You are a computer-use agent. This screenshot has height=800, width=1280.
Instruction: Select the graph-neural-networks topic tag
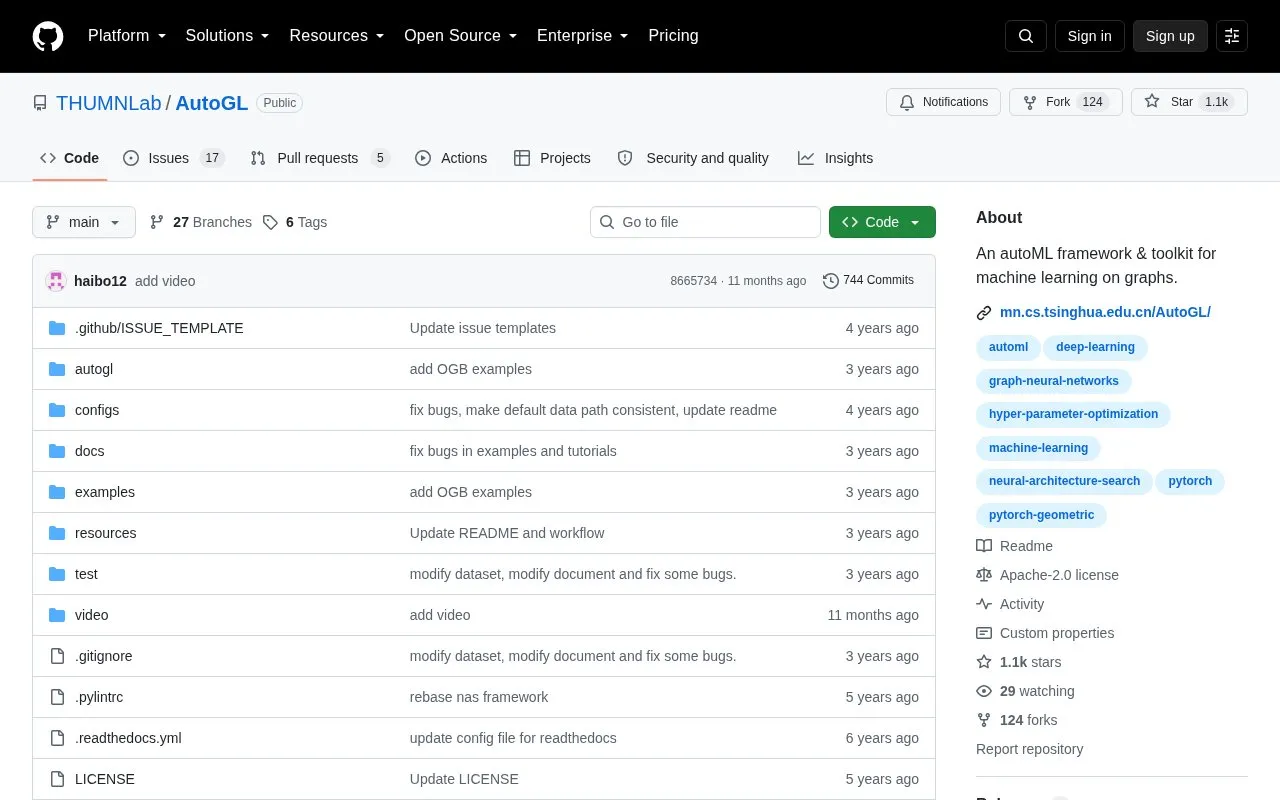tap(1054, 381)
